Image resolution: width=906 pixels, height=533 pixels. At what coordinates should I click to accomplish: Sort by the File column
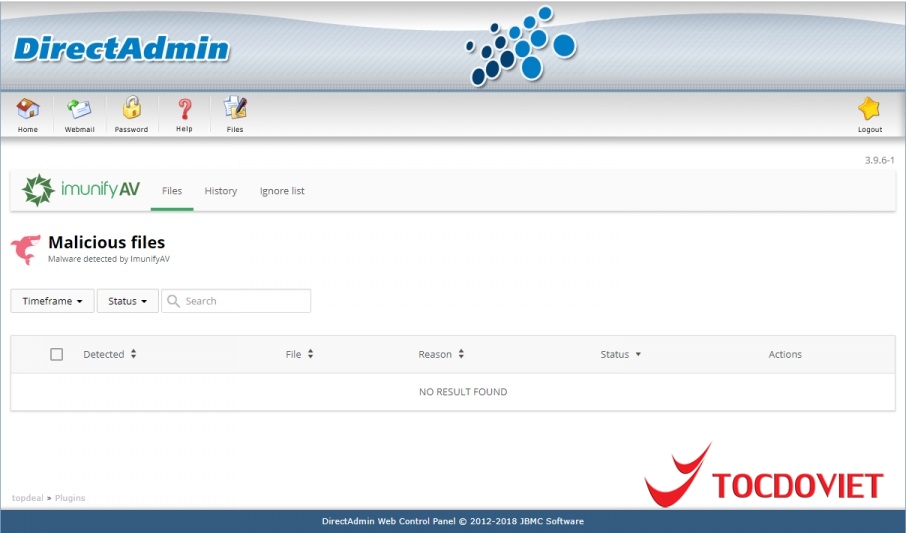299,354
